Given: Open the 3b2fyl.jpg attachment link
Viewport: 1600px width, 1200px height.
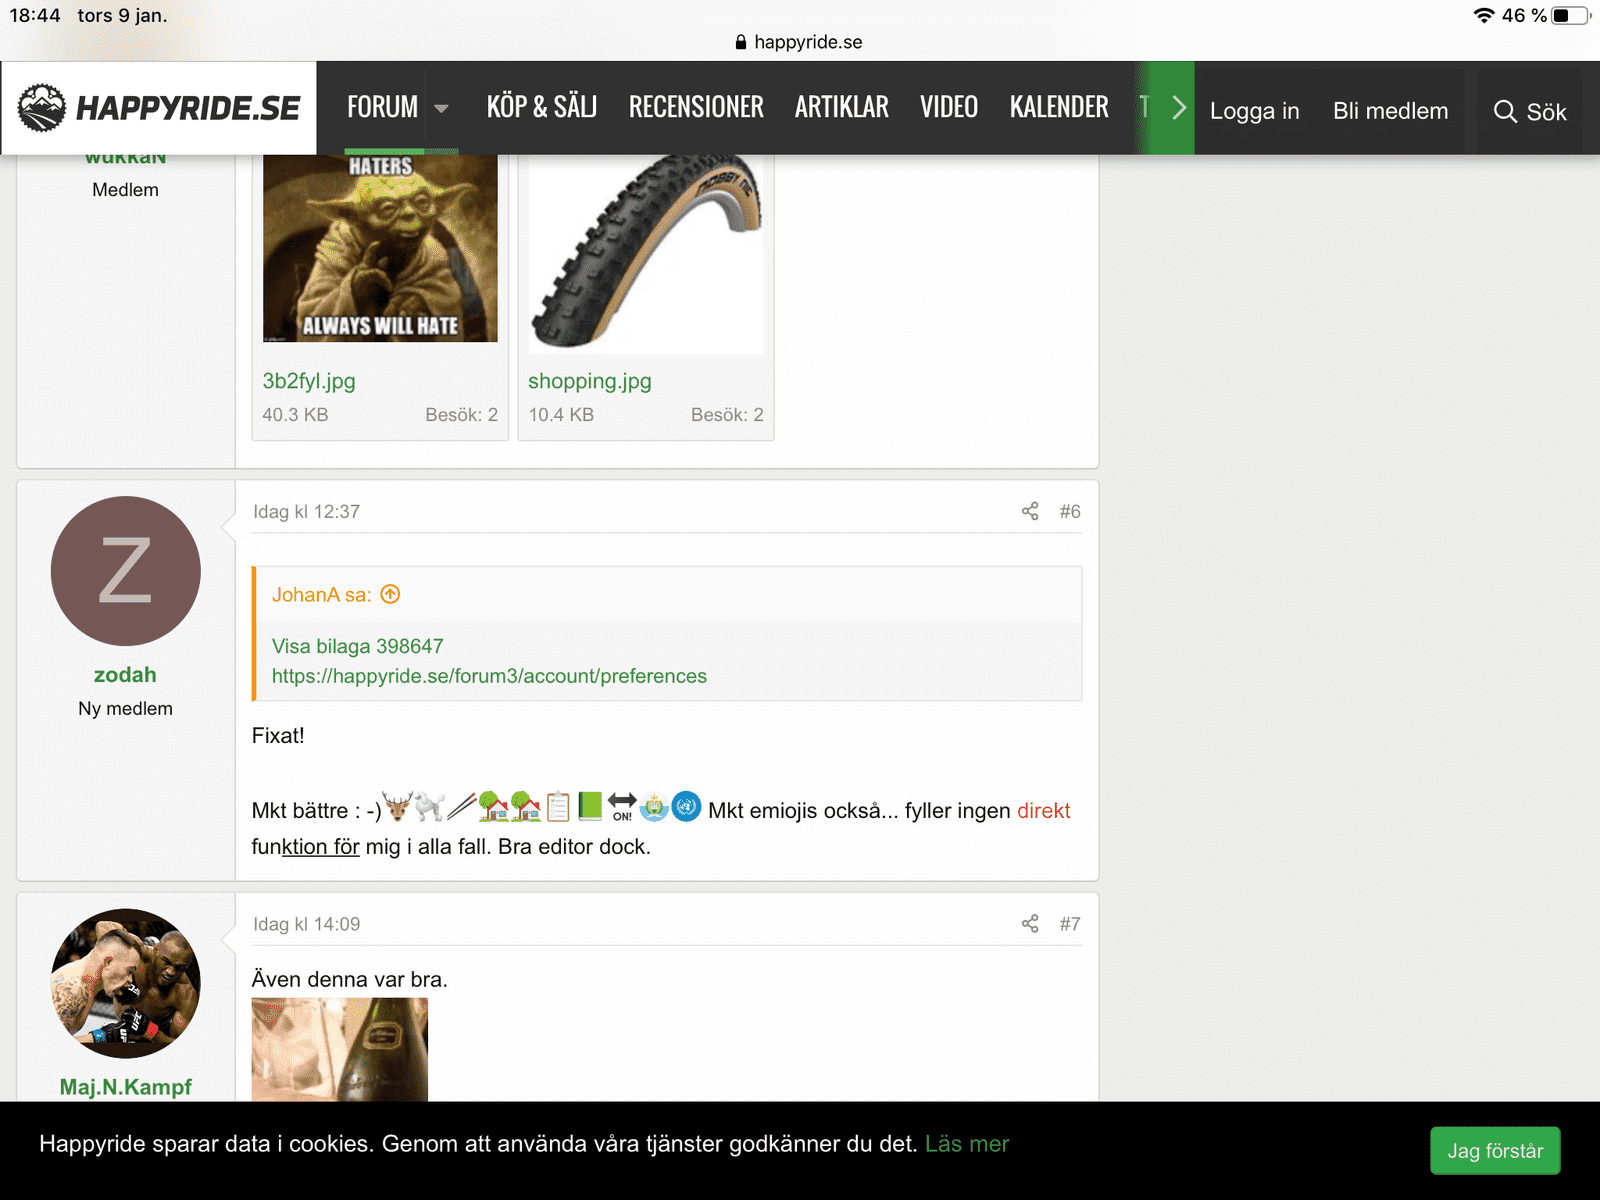Looking at the screenshot, I should [x=309, y=381].
